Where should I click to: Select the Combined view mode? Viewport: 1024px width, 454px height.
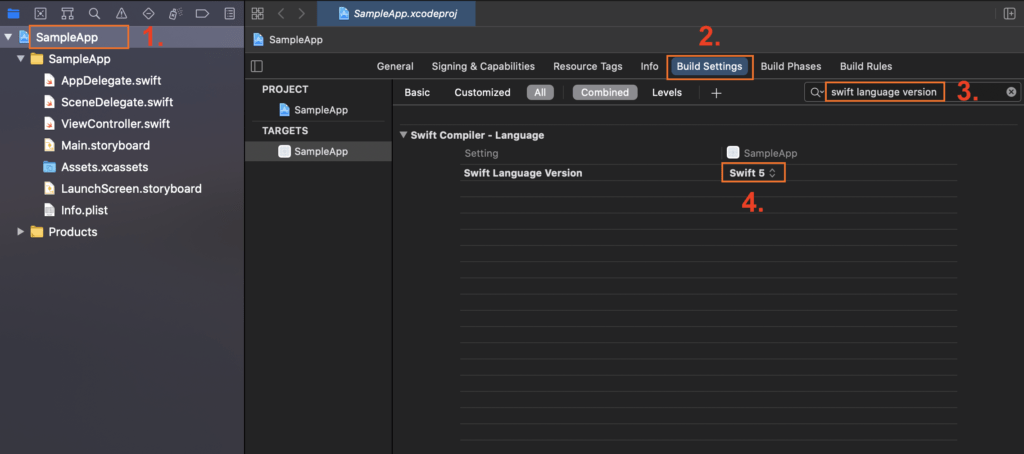tap(605, 93)
